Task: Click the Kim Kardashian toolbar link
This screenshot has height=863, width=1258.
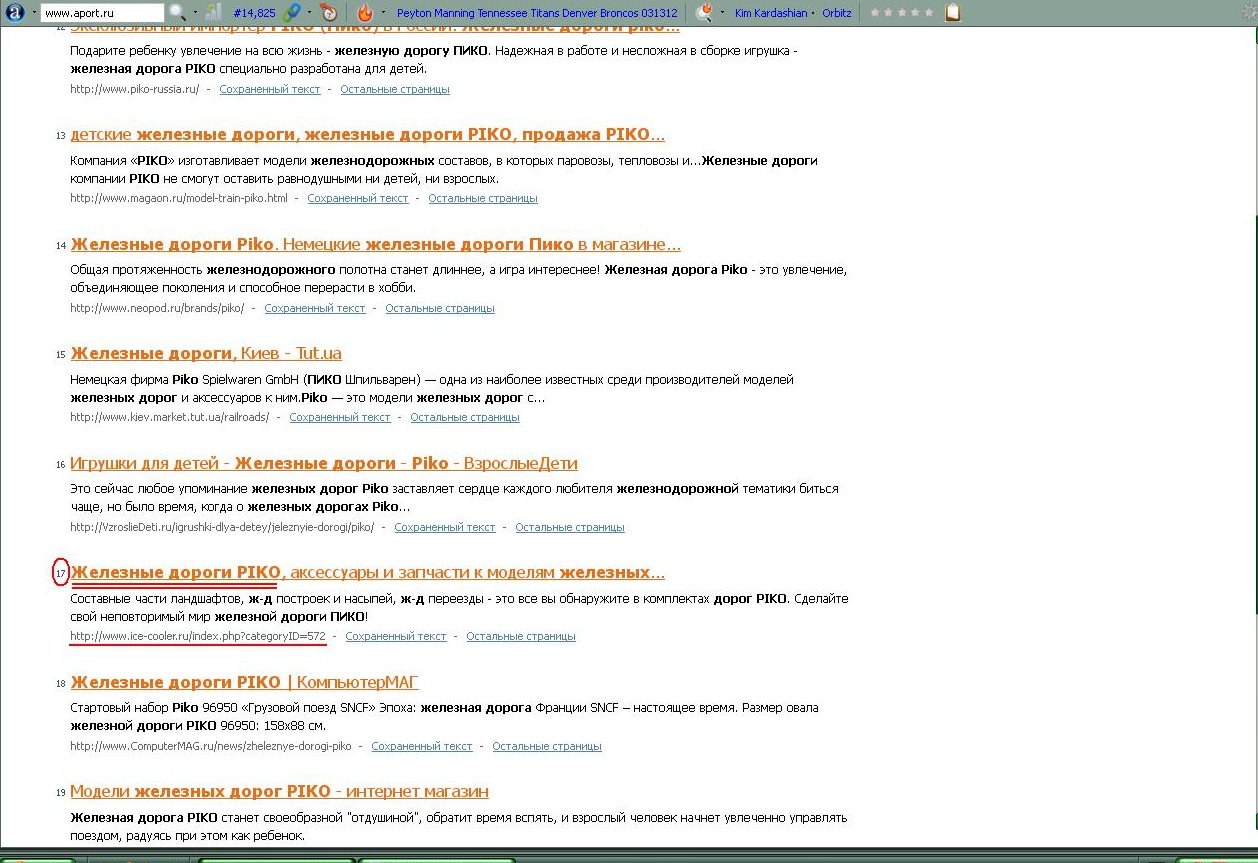Action: point(771,14)
